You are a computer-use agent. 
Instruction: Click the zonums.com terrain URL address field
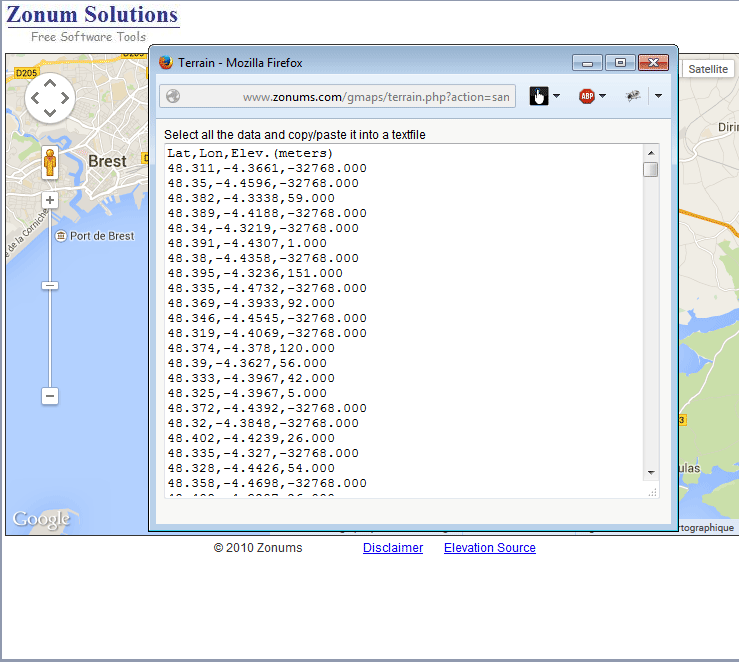[x=375, y=97]
